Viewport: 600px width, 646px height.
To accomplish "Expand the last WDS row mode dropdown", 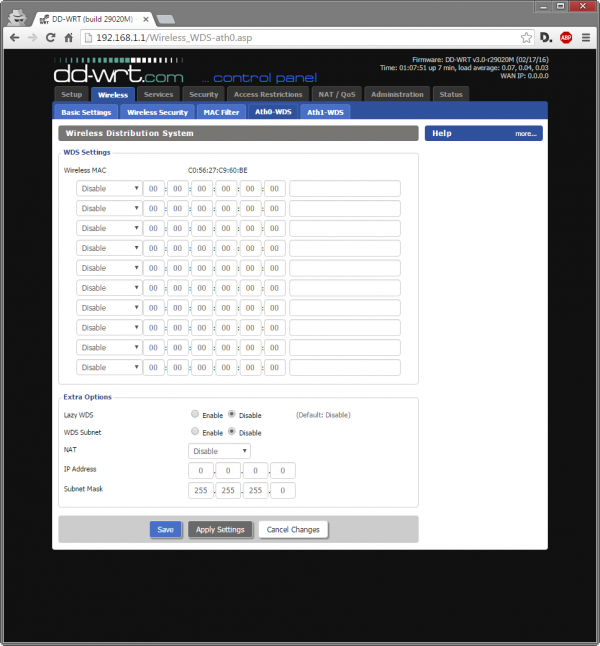I will pyautogui.click(x=109, y=367).
